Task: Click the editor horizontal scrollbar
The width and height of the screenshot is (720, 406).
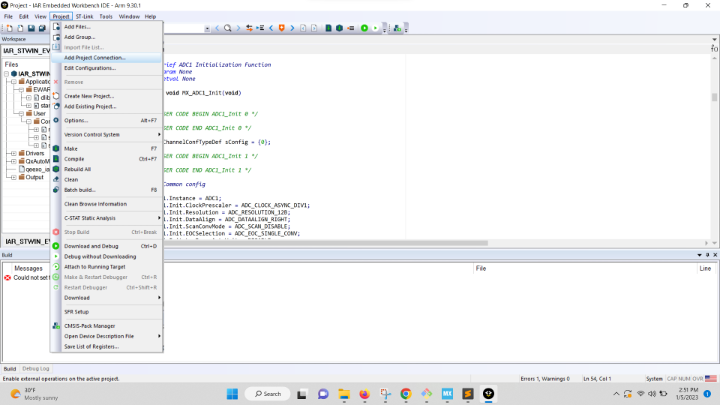Action: click(326, 243)
